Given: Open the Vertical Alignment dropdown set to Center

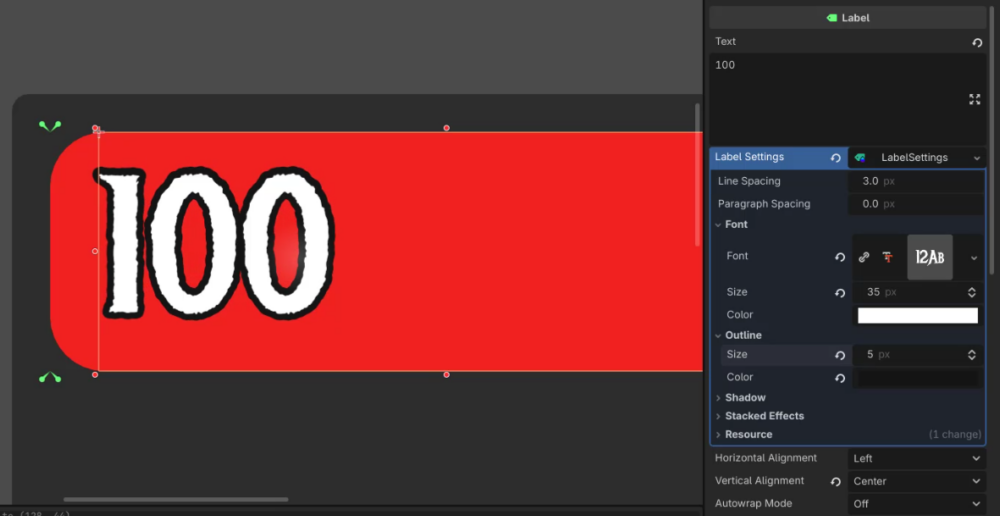Looking at the screenshot, I should click(916, 482).
